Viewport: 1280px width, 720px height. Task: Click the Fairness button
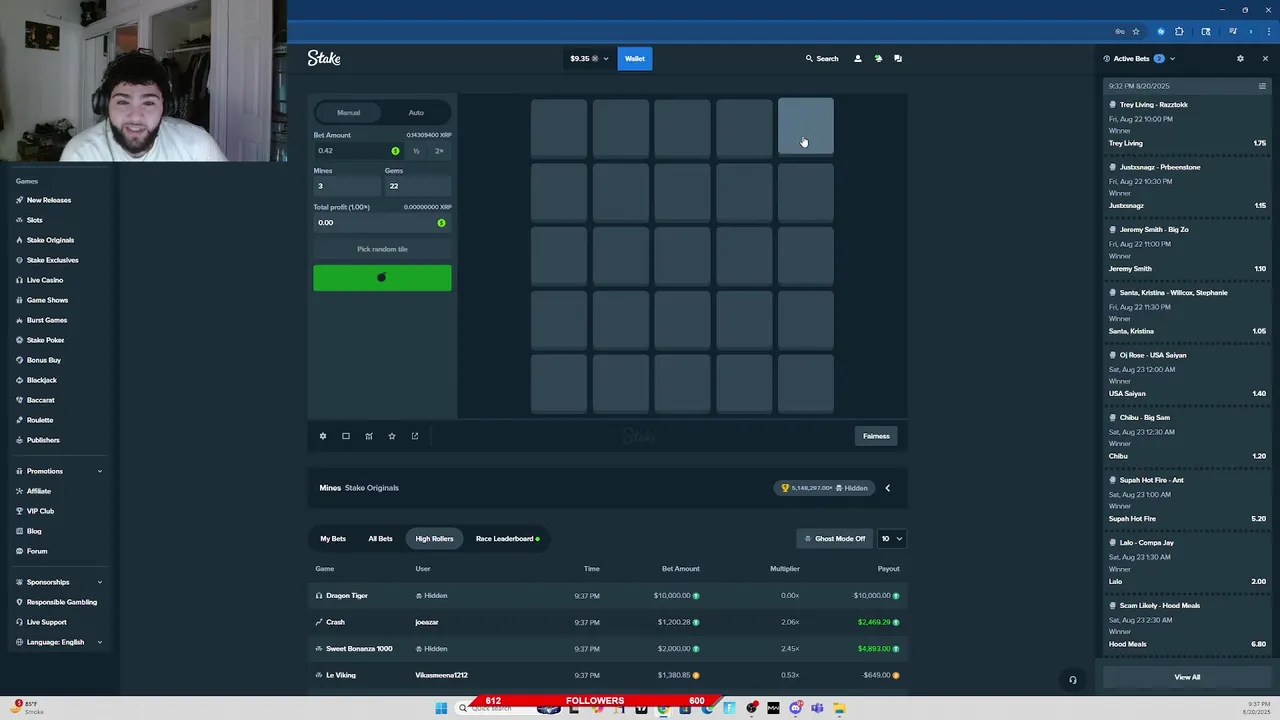(876, 436)
